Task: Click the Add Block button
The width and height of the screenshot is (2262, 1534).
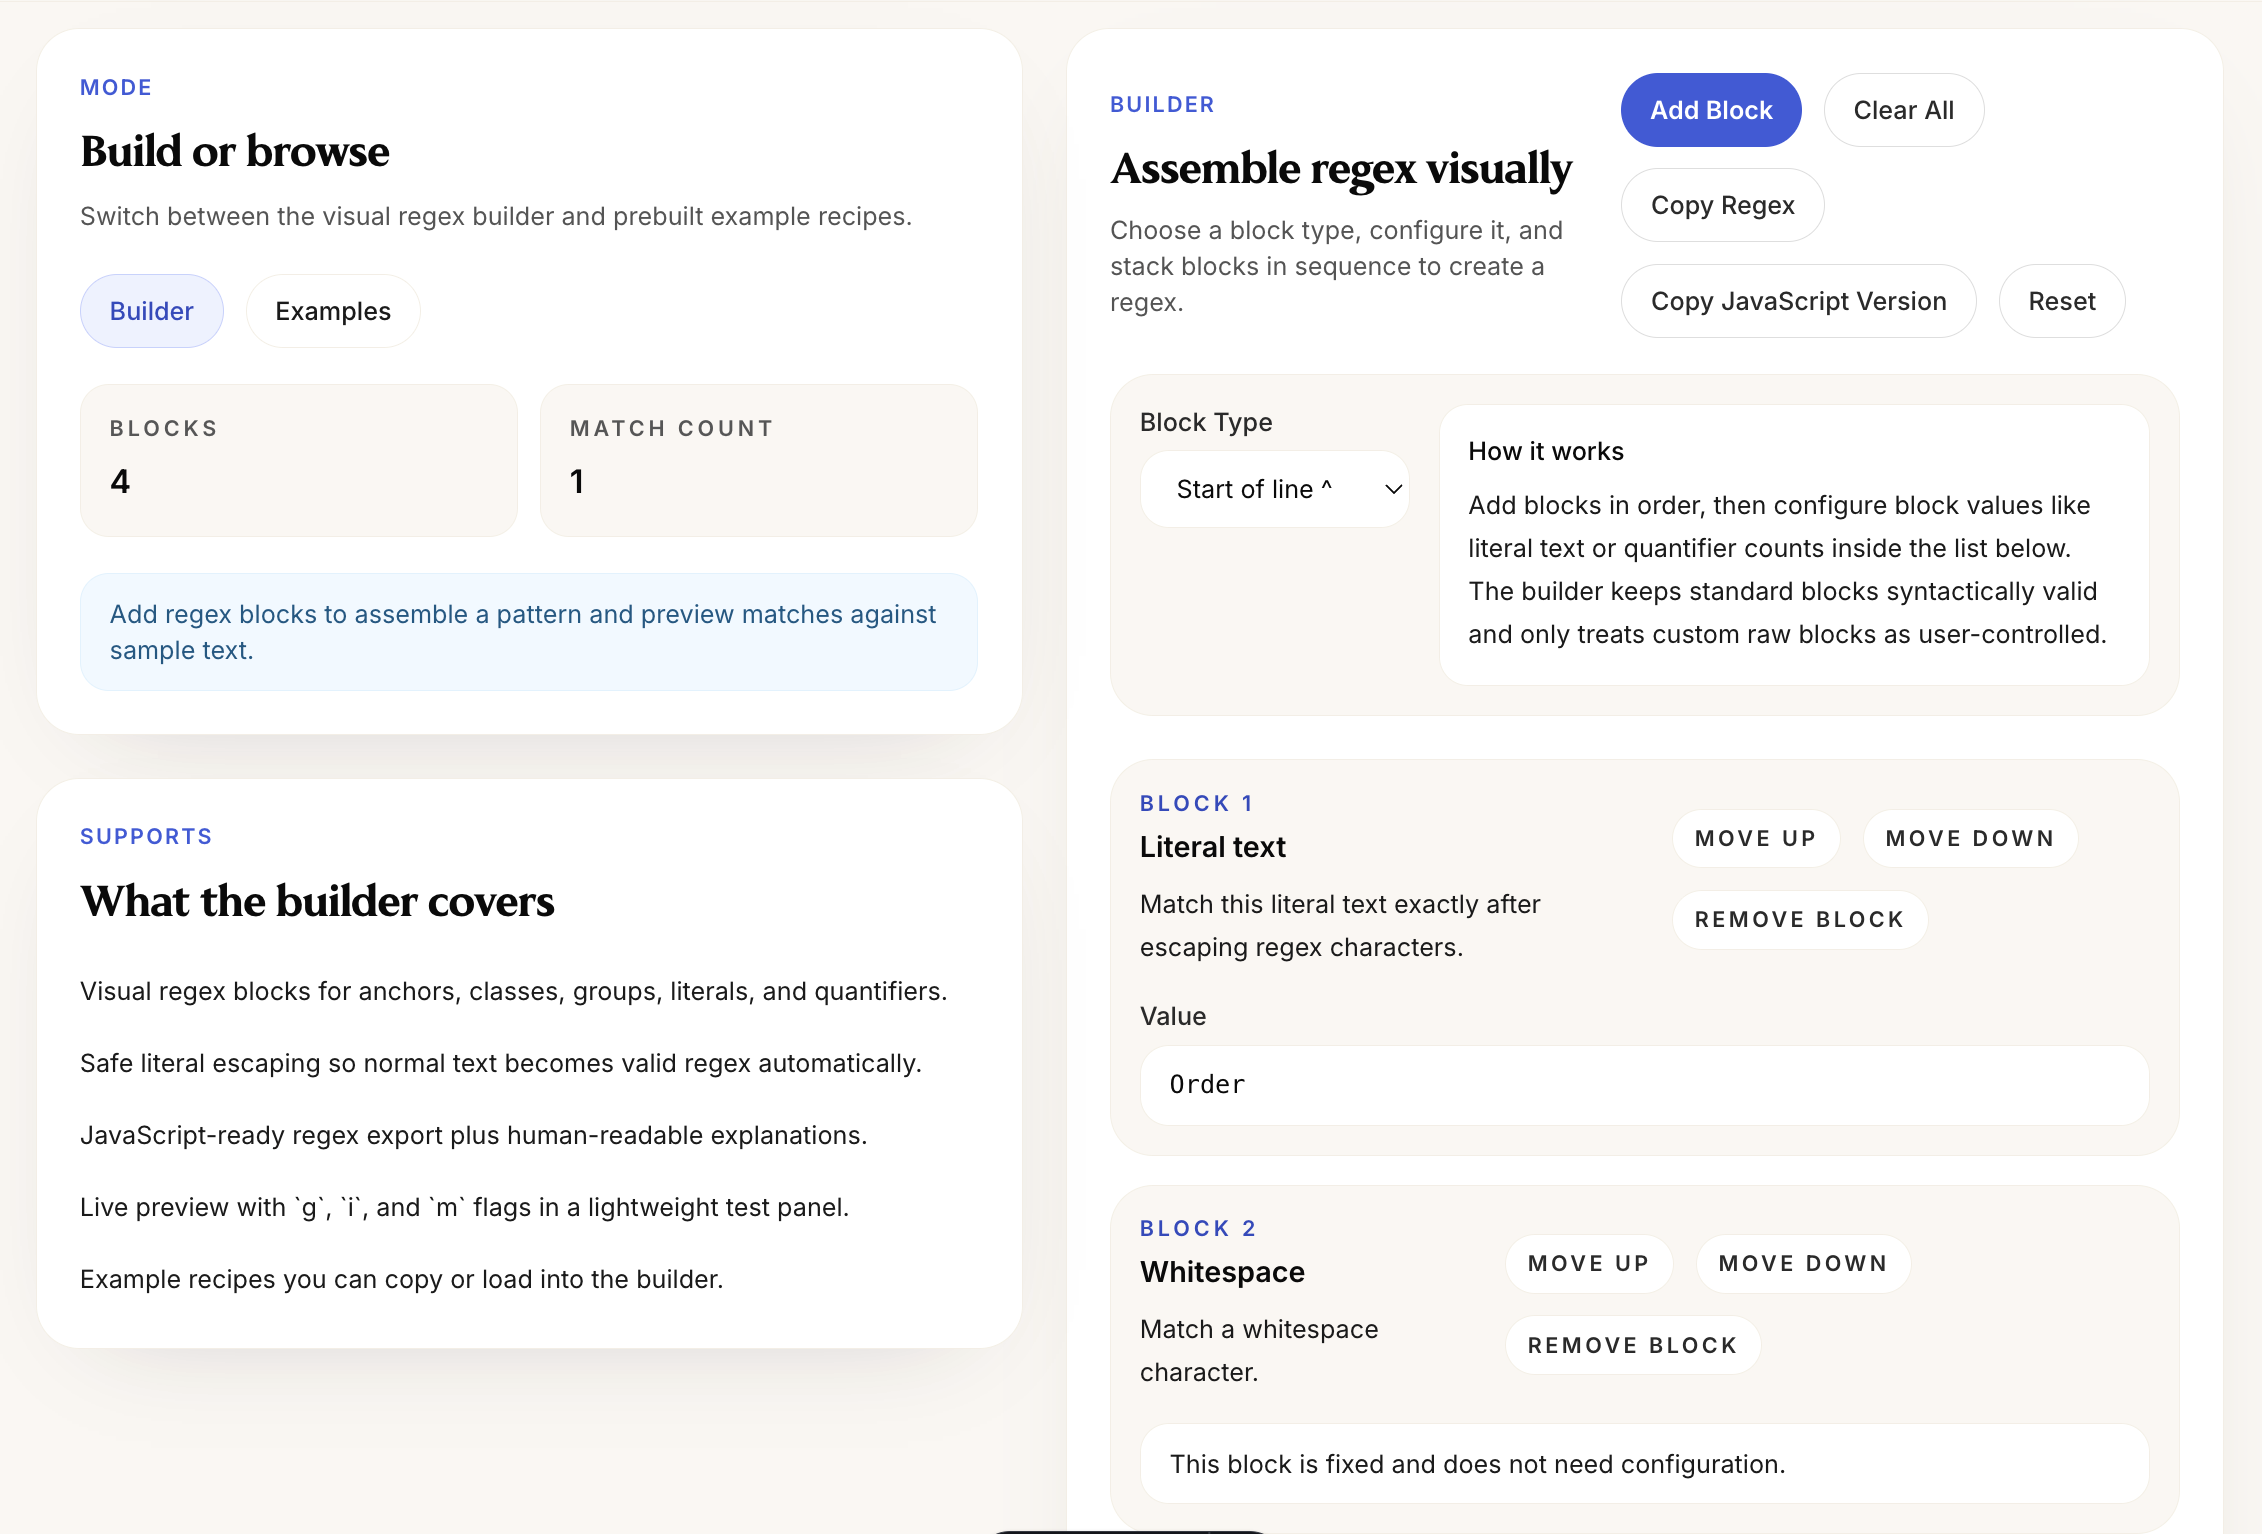Action: [1711, 110]
